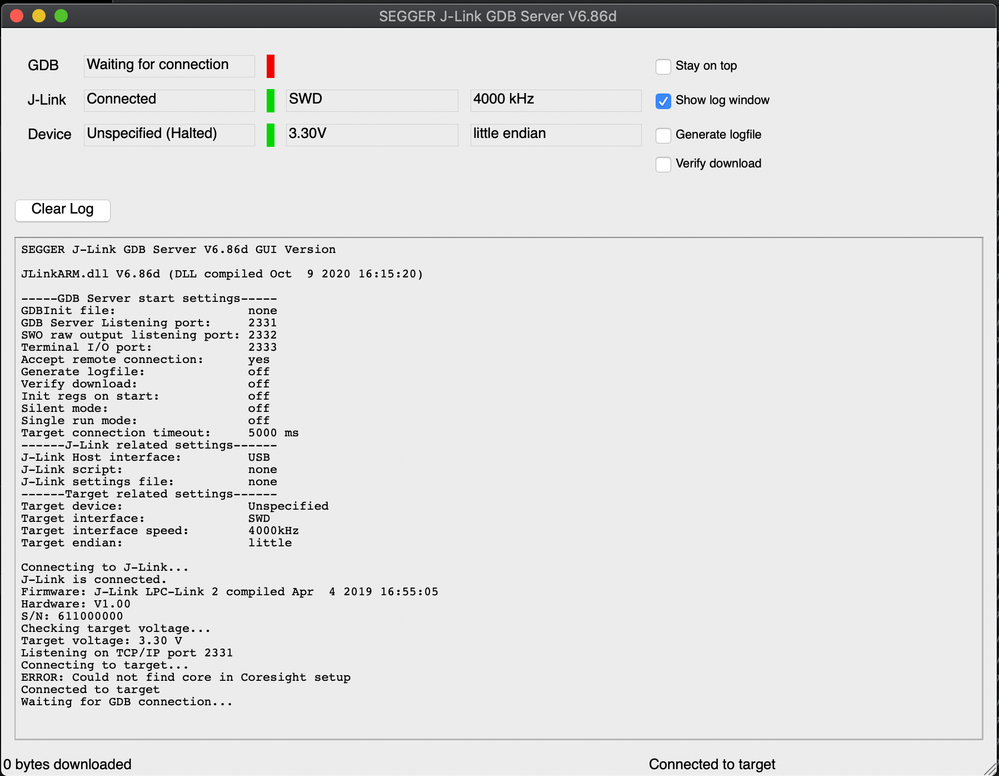Click 'Silent mode: off' log line
Image resolution: width=999 pixels, height=776 pixels.
click(145, 408)
